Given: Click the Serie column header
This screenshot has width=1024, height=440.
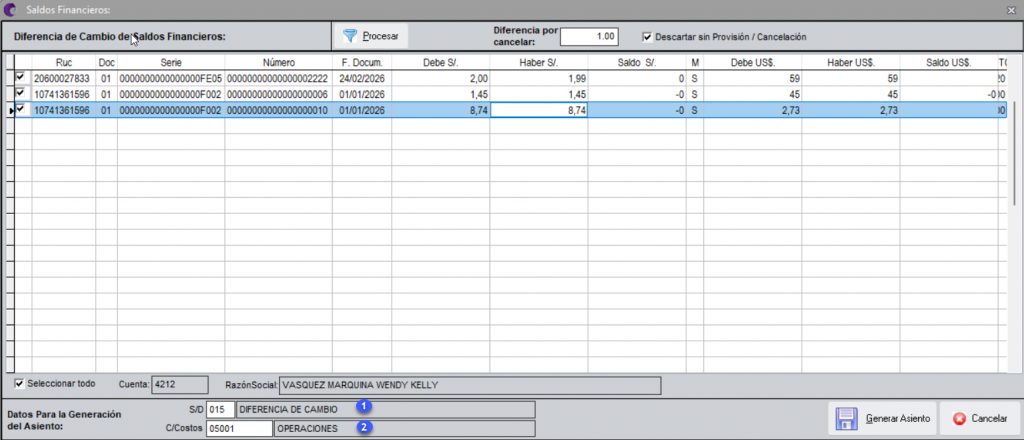Looking at the screenshot, I should coord(171,63).
